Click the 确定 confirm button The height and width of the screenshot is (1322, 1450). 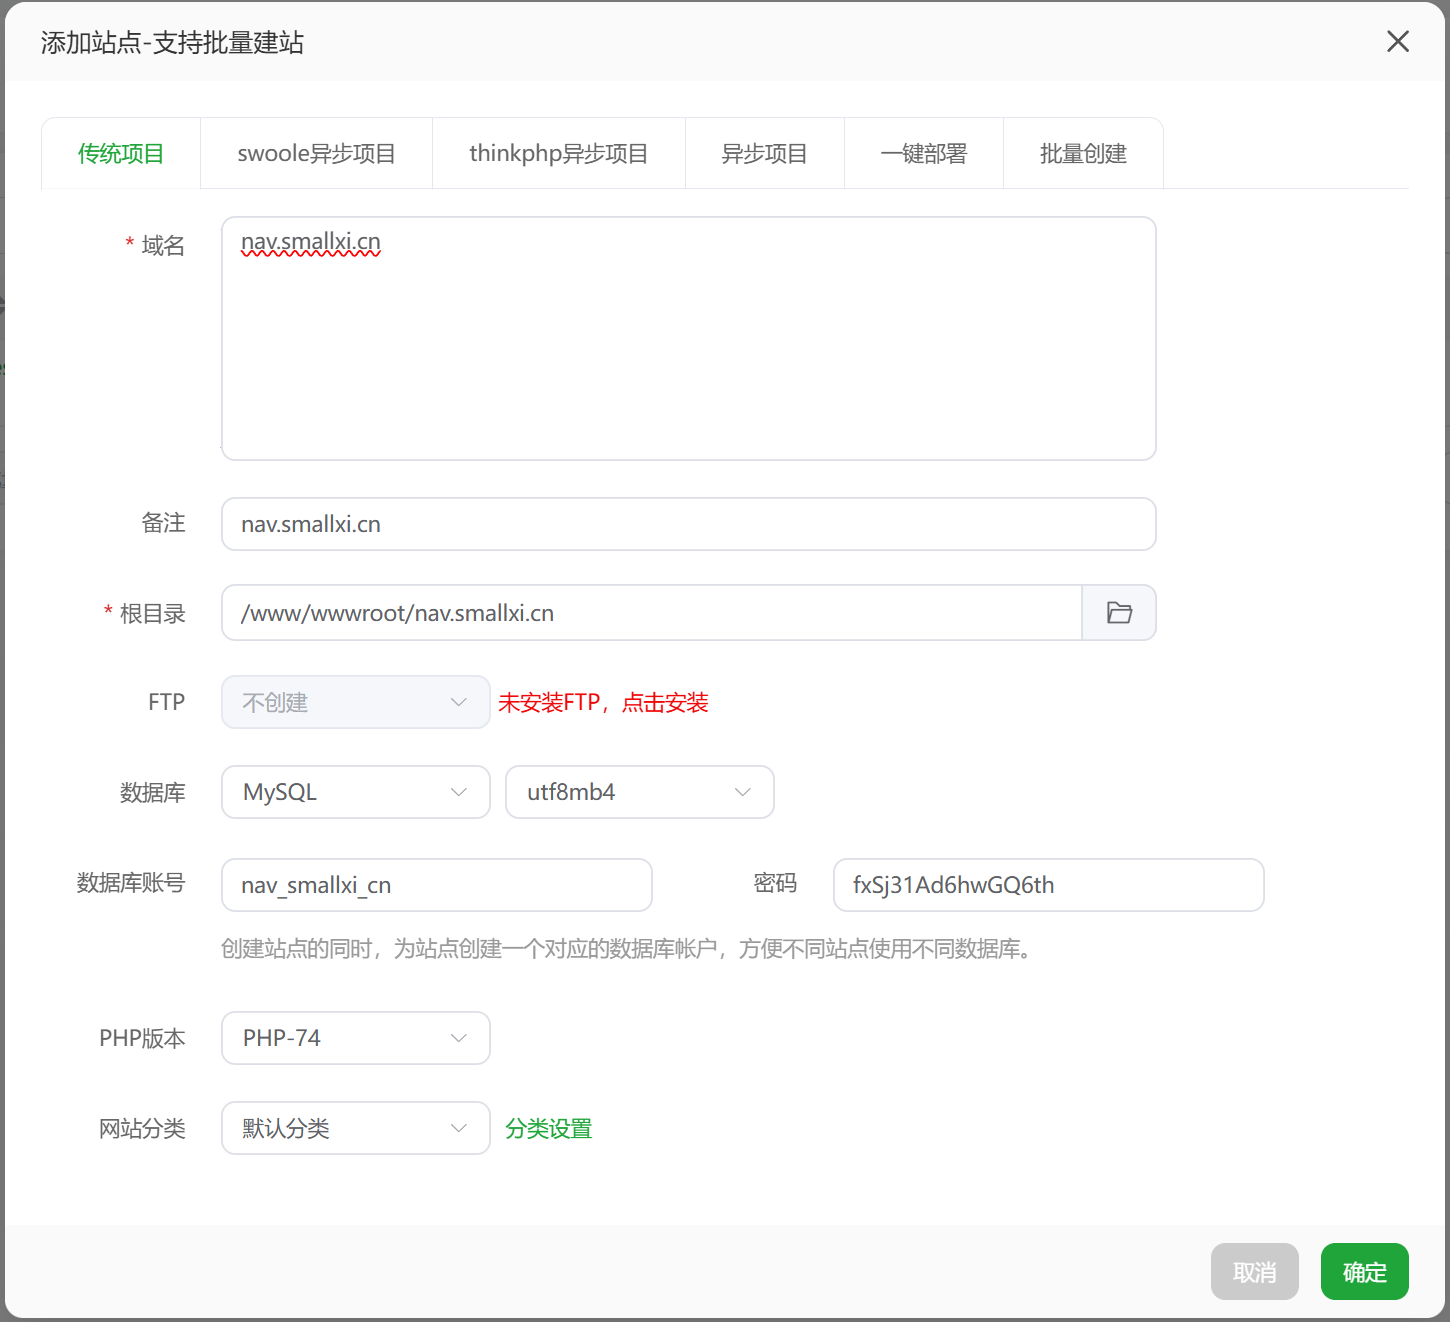click(1364, 1272)
